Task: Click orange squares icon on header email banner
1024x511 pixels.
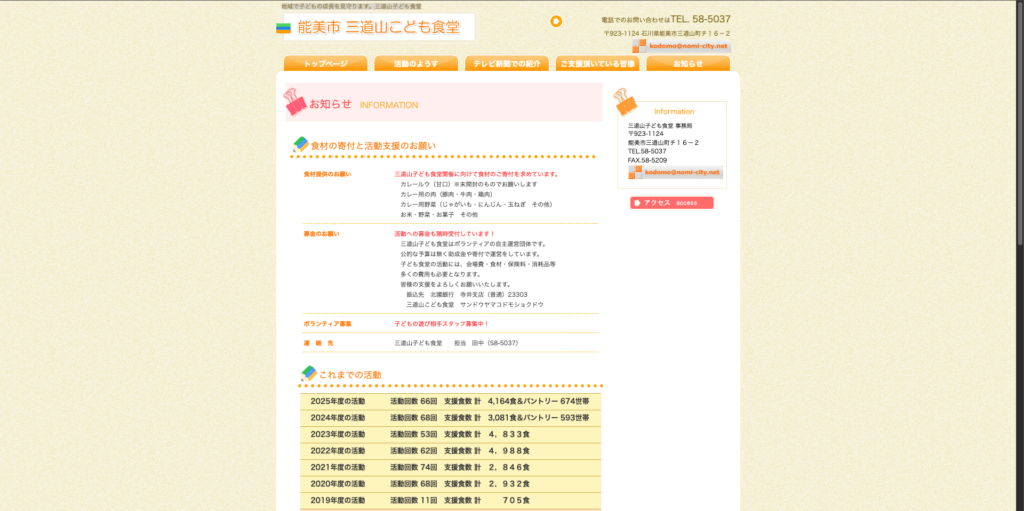Action: pos(639,46)
